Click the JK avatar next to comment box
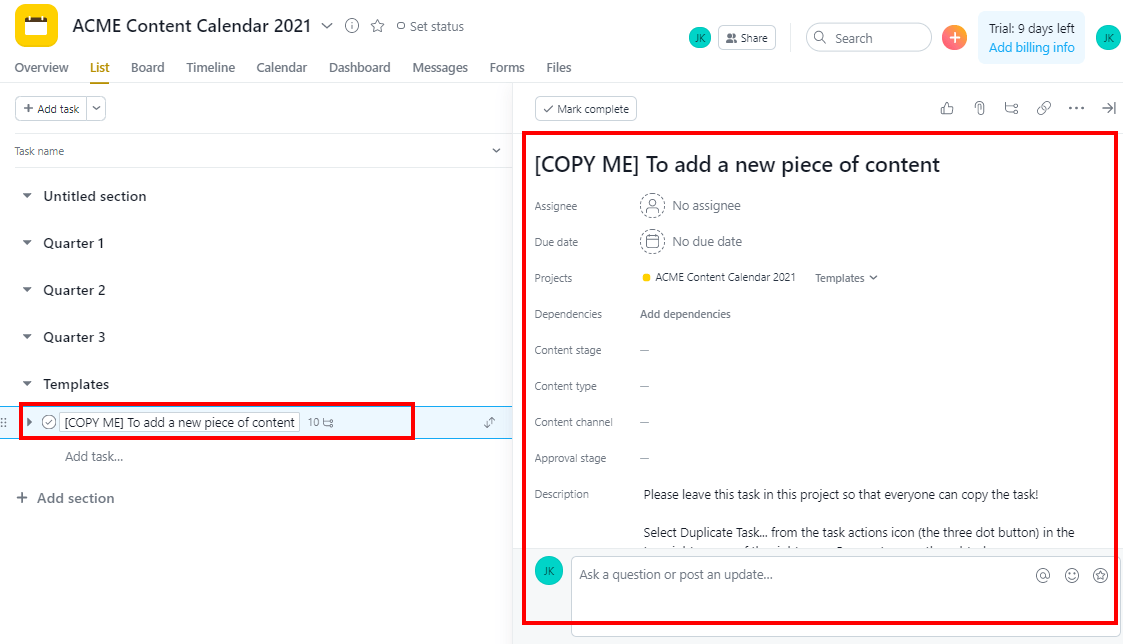This screenshot has height=644, width=1123. pos(549,571)
